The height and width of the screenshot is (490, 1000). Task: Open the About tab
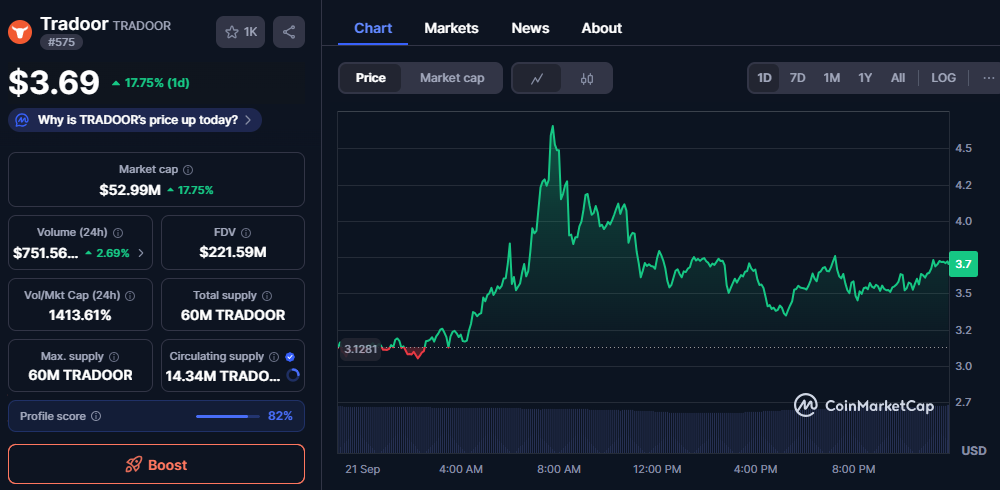(x=601, y=28)
